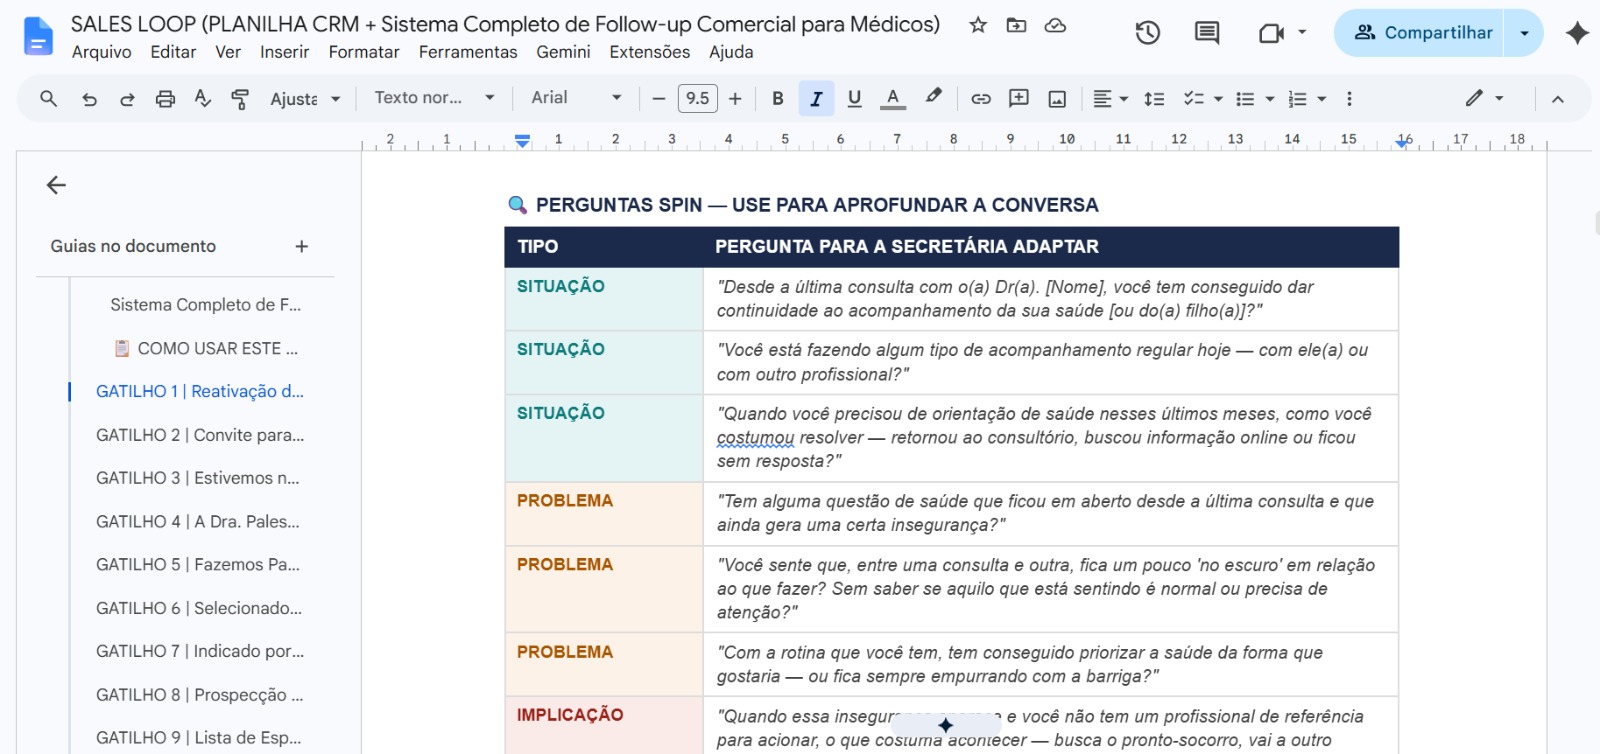Add a comment from toolbar
The height and width of the screenshot is (754, 1600).
tap(1019, 98)
